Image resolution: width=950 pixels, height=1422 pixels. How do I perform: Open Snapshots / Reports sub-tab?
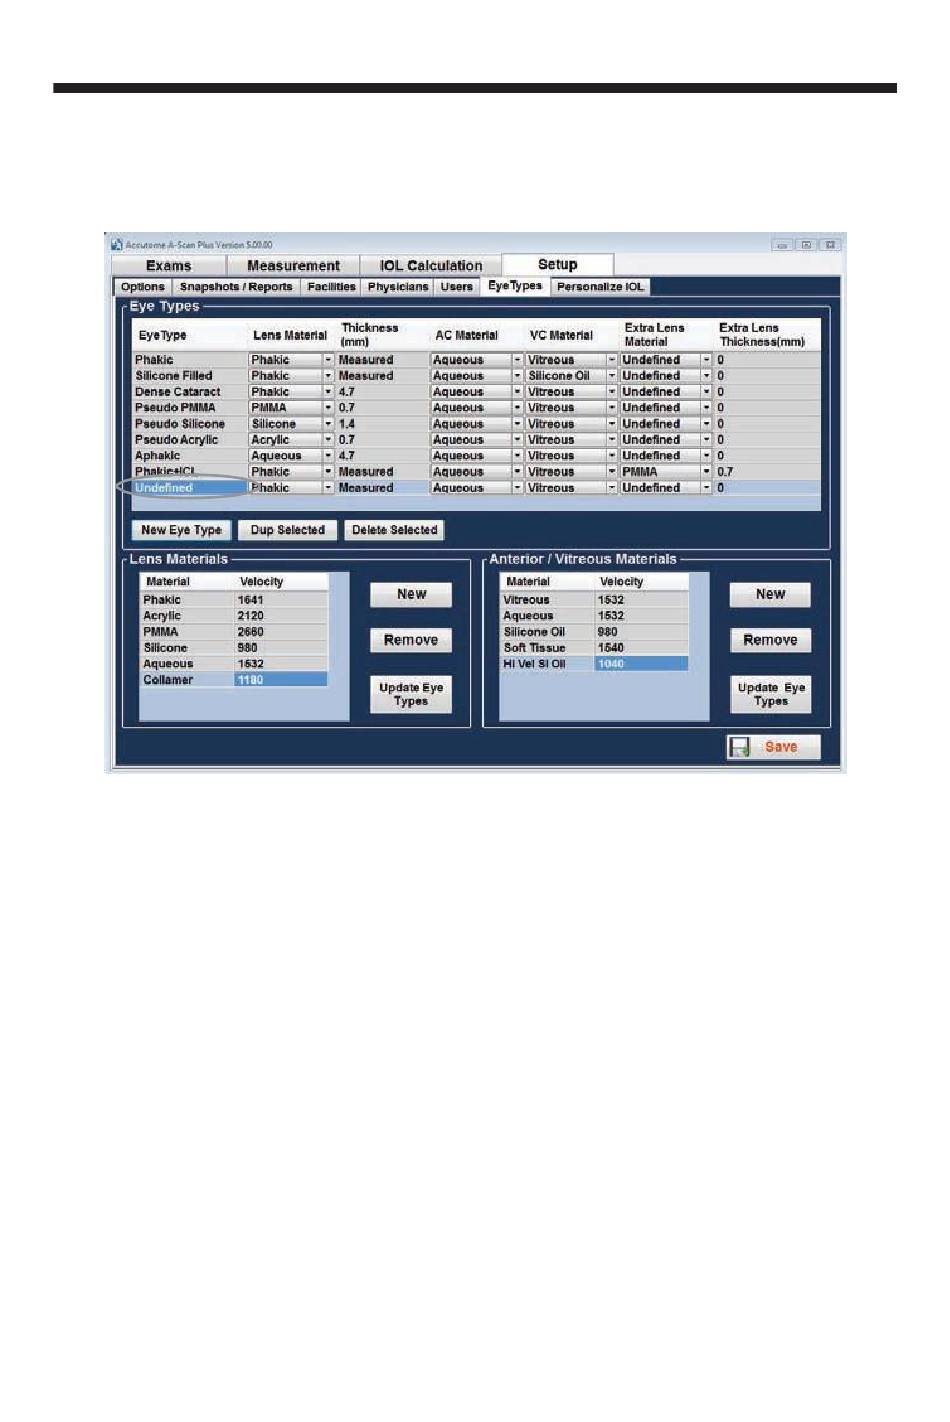[236, 287]
